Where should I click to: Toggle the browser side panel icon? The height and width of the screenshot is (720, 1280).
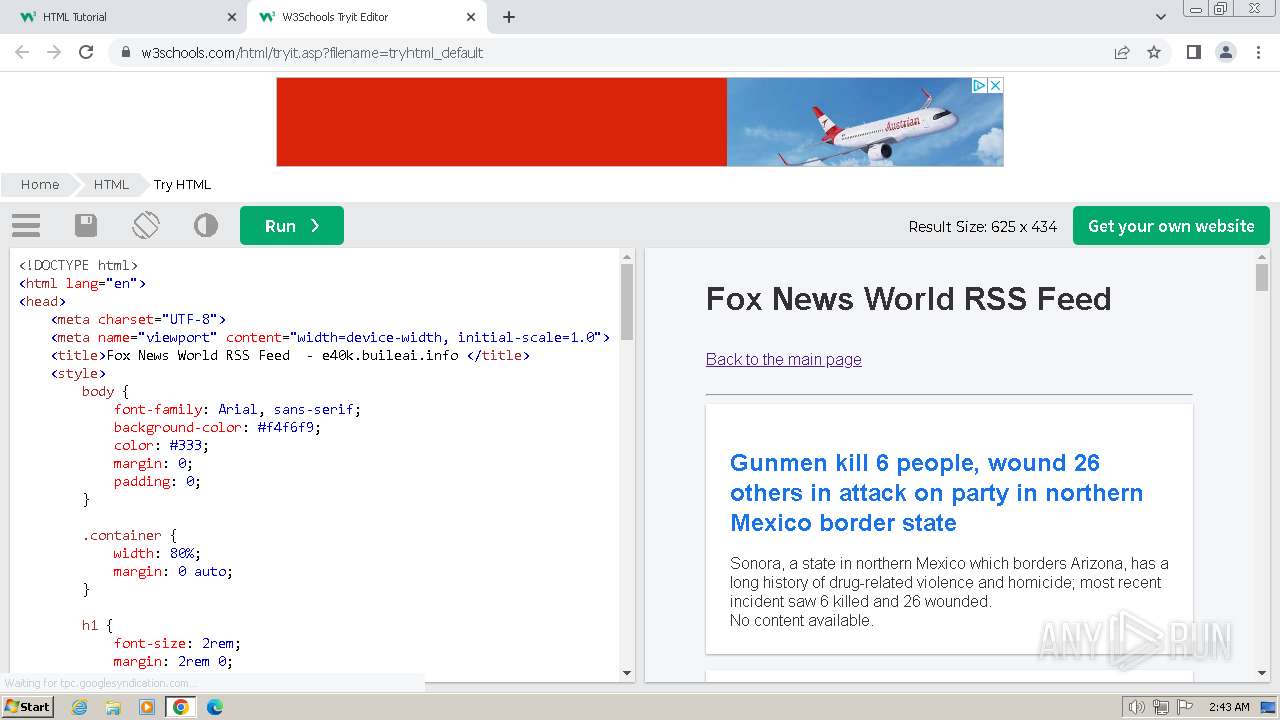tap(1193, 52)
